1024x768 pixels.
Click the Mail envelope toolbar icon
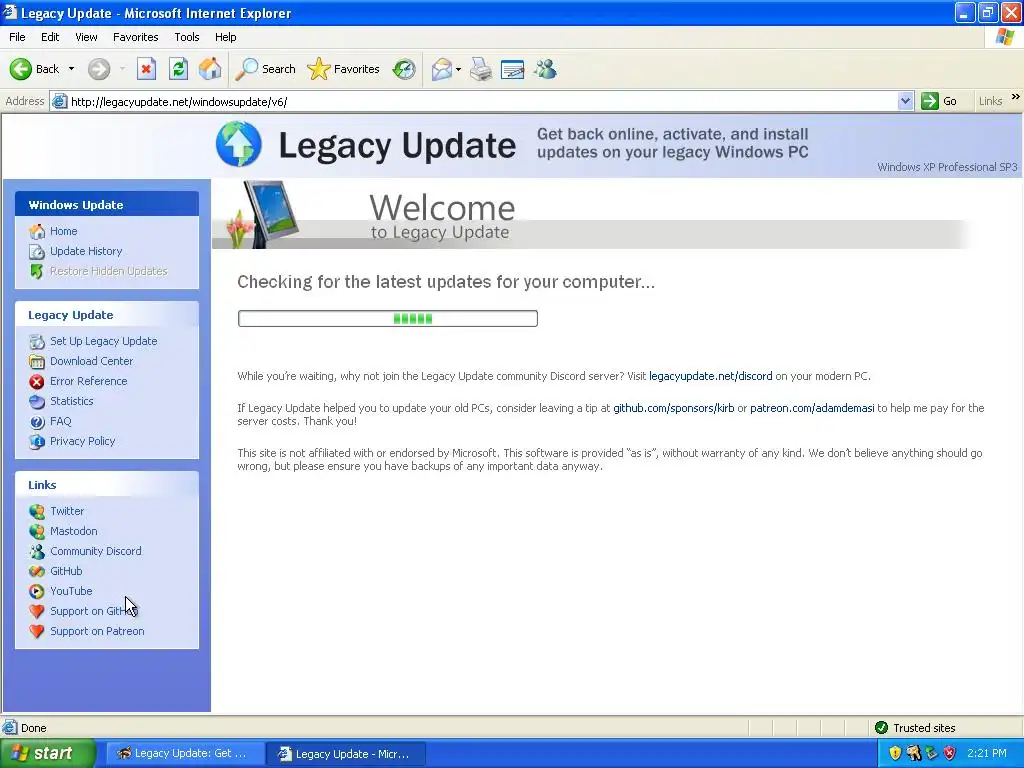pos(441,69)
